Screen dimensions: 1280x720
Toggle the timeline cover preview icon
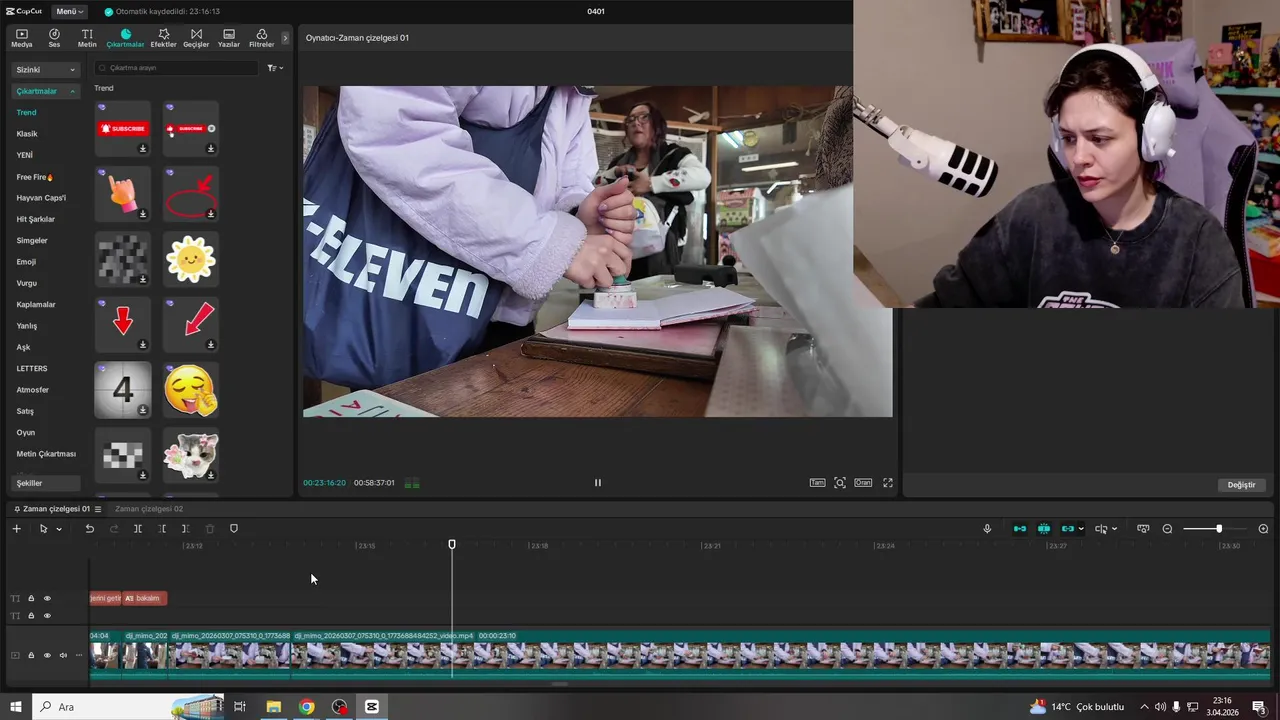(1143, 529)
